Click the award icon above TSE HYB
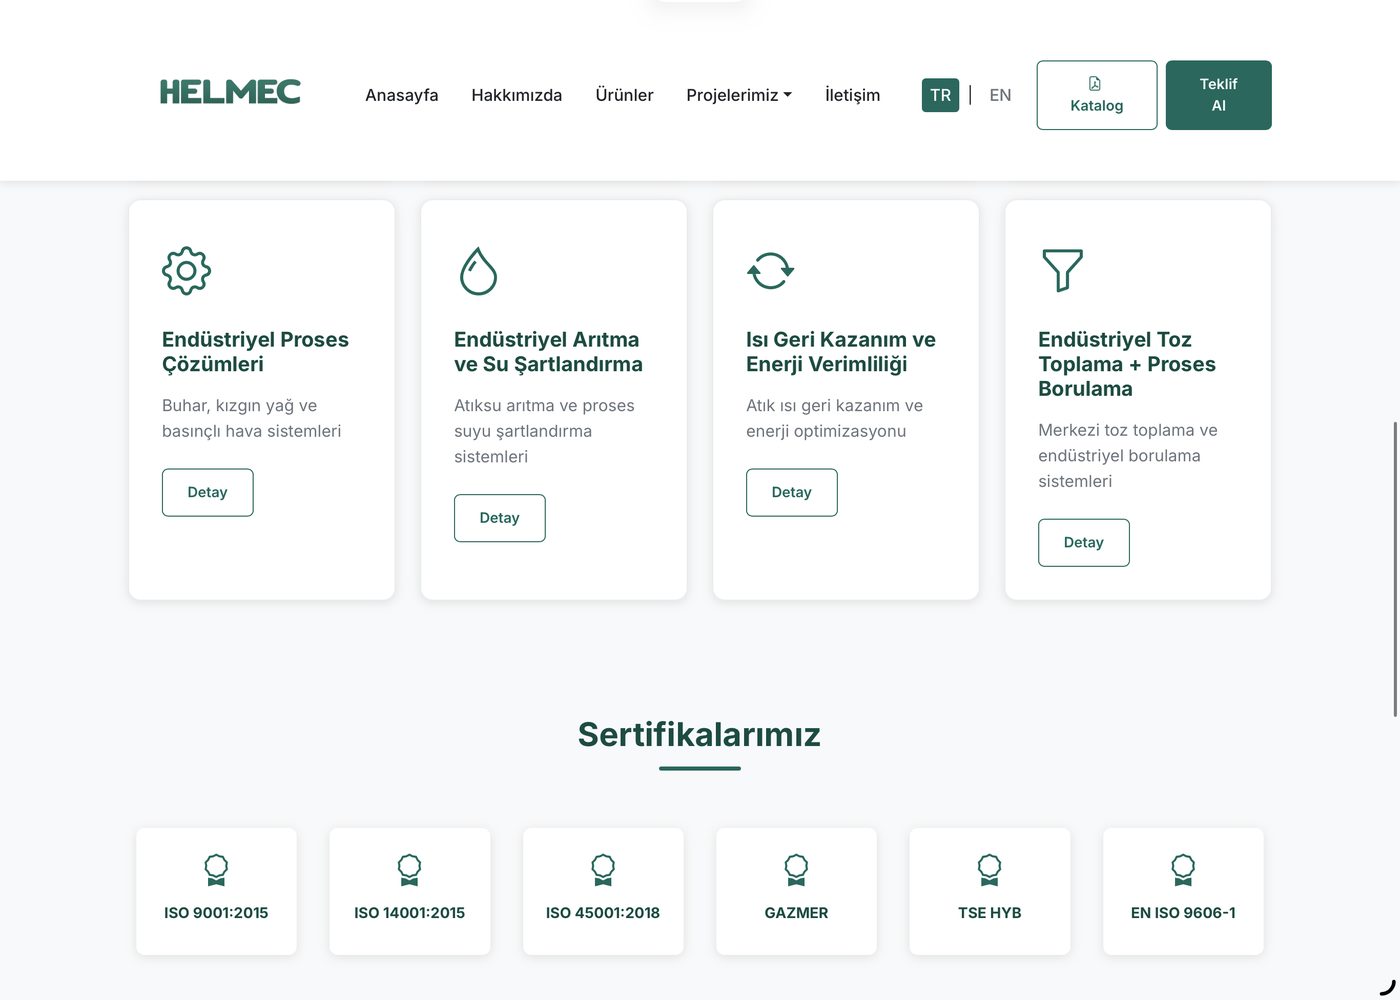 [x=989, y=870]
